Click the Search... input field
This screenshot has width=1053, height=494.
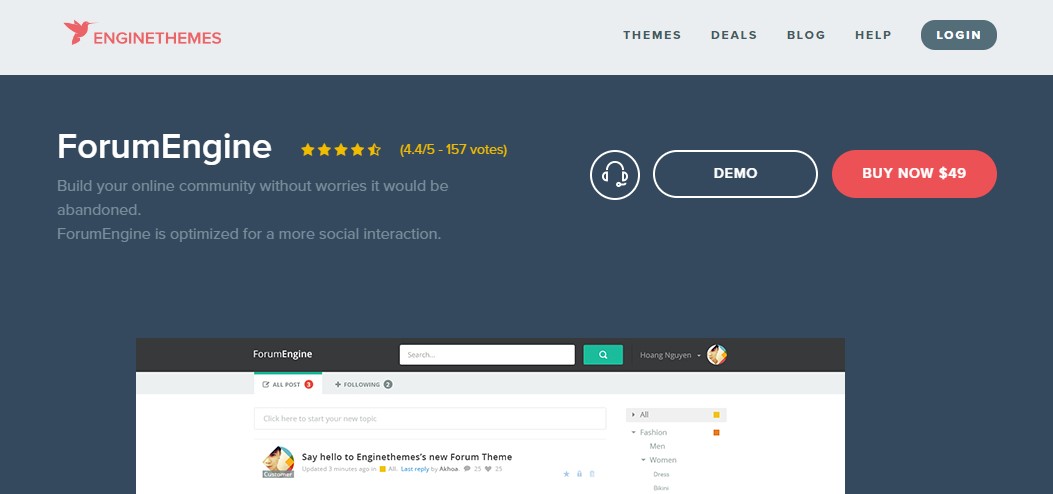(487, 354)
